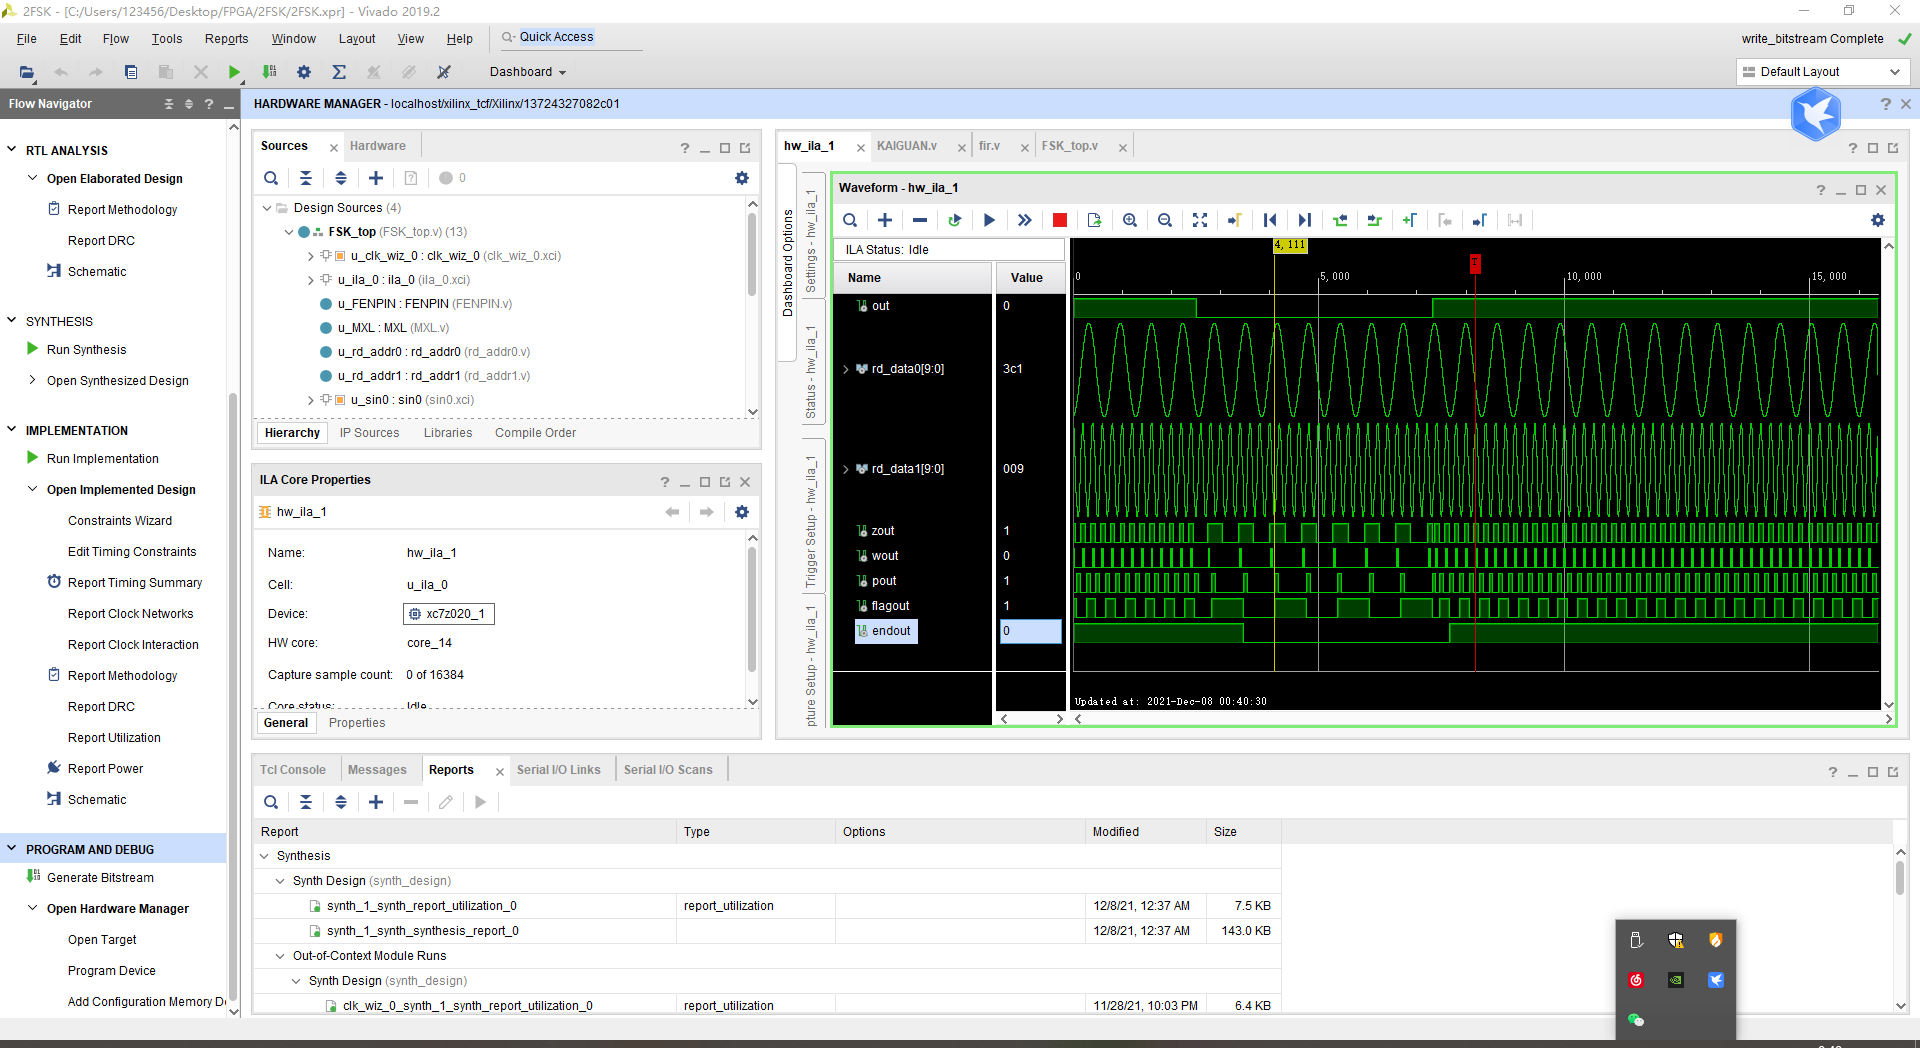Zoom in on the waveform
The image size is (1920, 1048).
(x=1130, y=220)
